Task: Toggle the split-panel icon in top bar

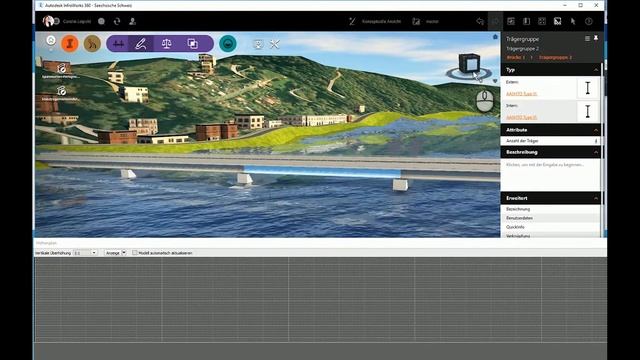Action: tap(527, 21)
